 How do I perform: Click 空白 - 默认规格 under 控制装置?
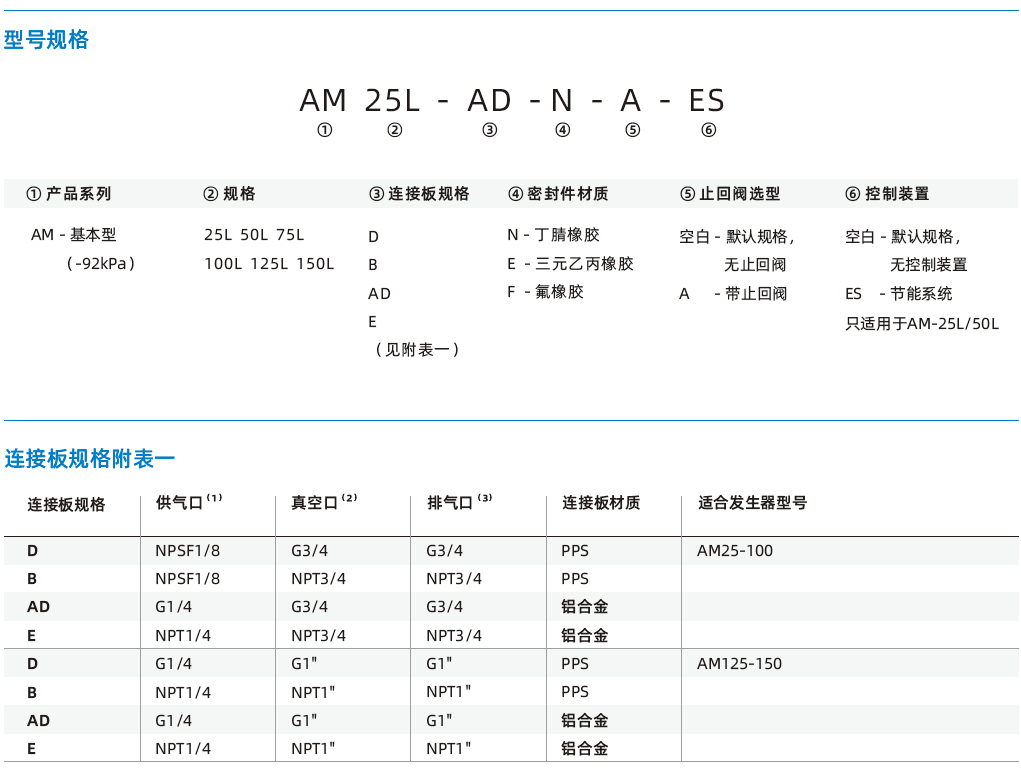(902, 236)
